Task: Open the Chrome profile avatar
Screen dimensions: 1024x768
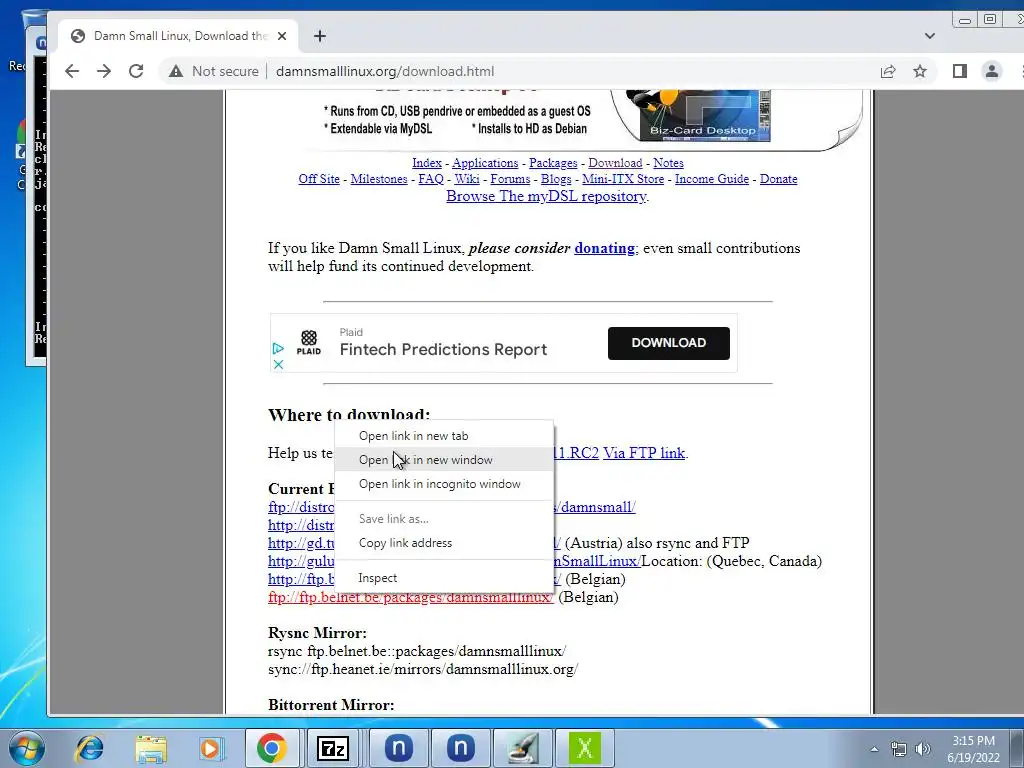Action: click(x=991, y=71)
